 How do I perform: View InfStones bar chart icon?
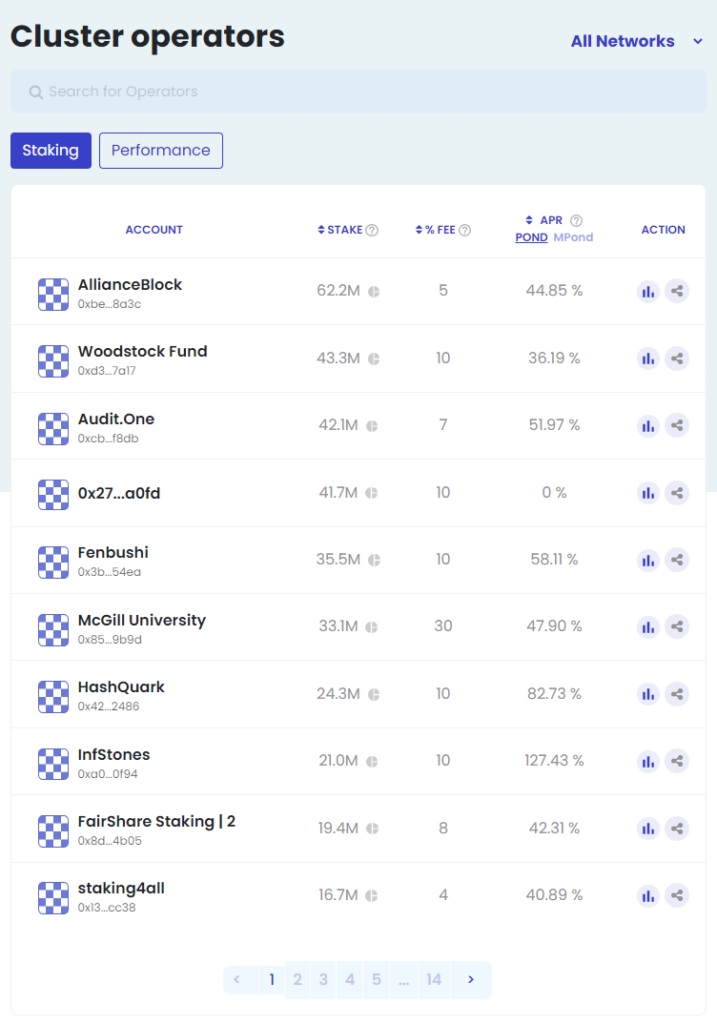[648, 761]
